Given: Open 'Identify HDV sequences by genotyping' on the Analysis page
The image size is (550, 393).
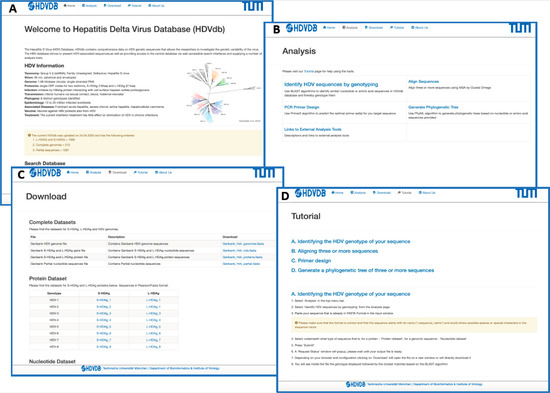Looking at the screenshot, I should coord(331,85).
